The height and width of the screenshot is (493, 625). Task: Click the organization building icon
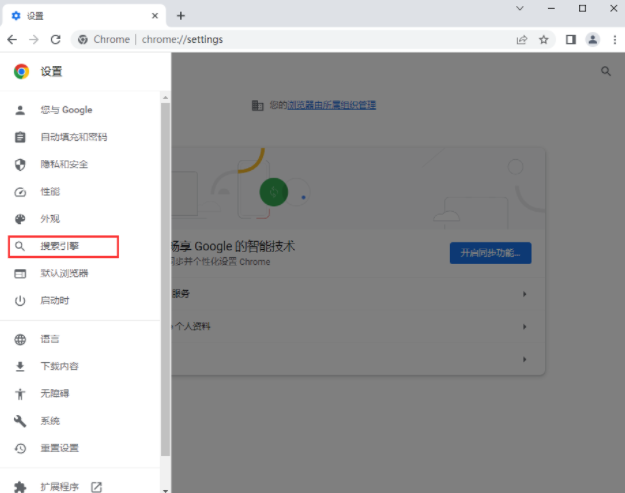click(257, 106)
